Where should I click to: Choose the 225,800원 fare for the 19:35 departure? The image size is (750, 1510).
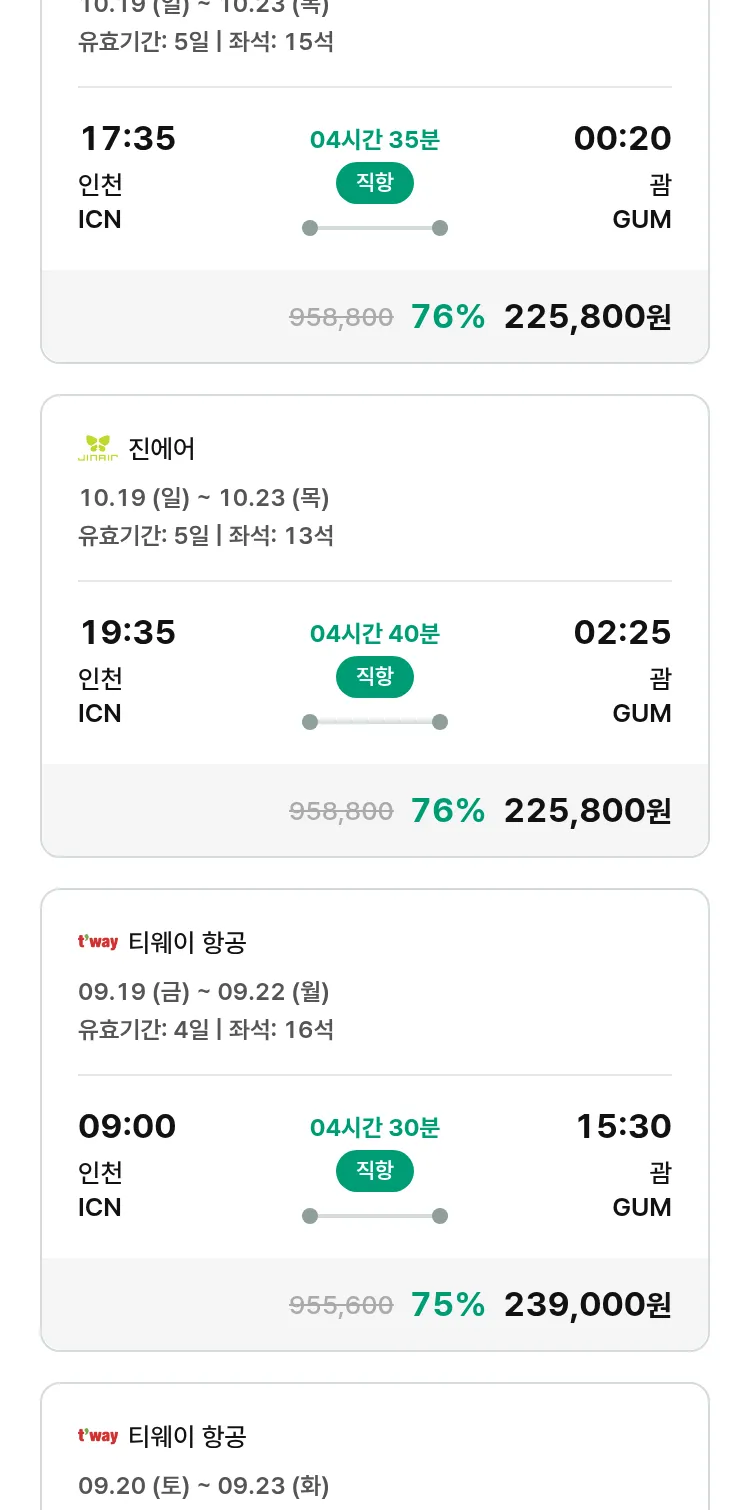[x=587, y=811]
